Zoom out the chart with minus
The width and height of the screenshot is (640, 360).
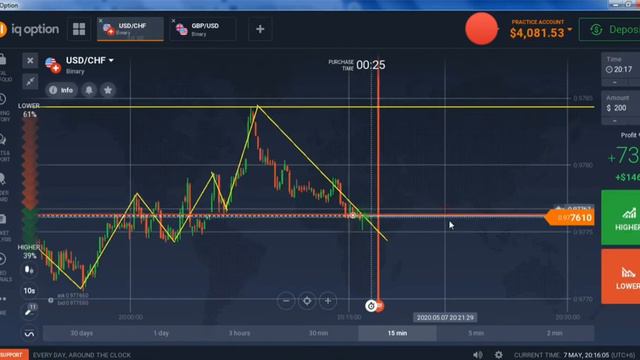click(286, 301)
